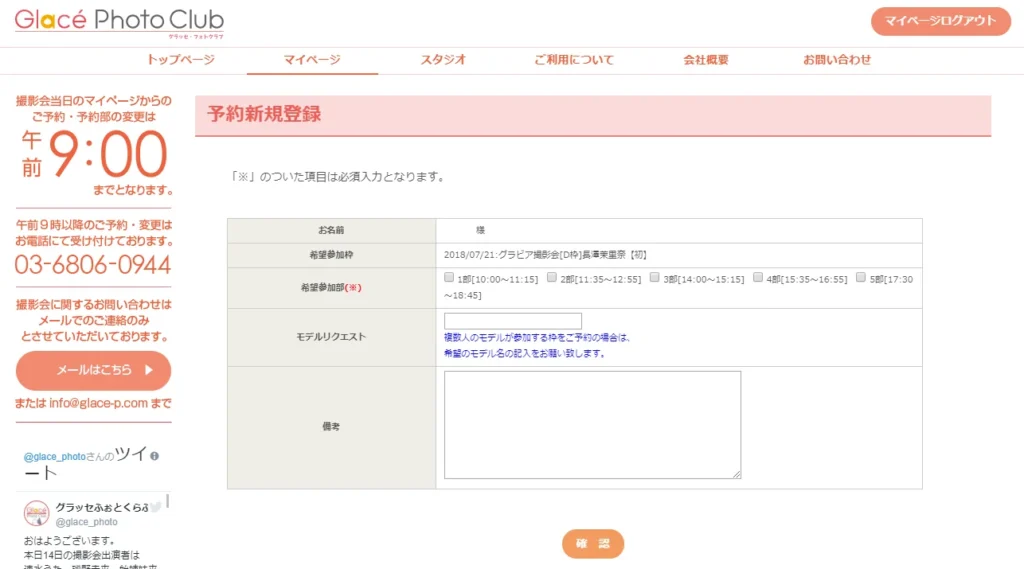Click the モデルリクエスト text field

point(513,321)
